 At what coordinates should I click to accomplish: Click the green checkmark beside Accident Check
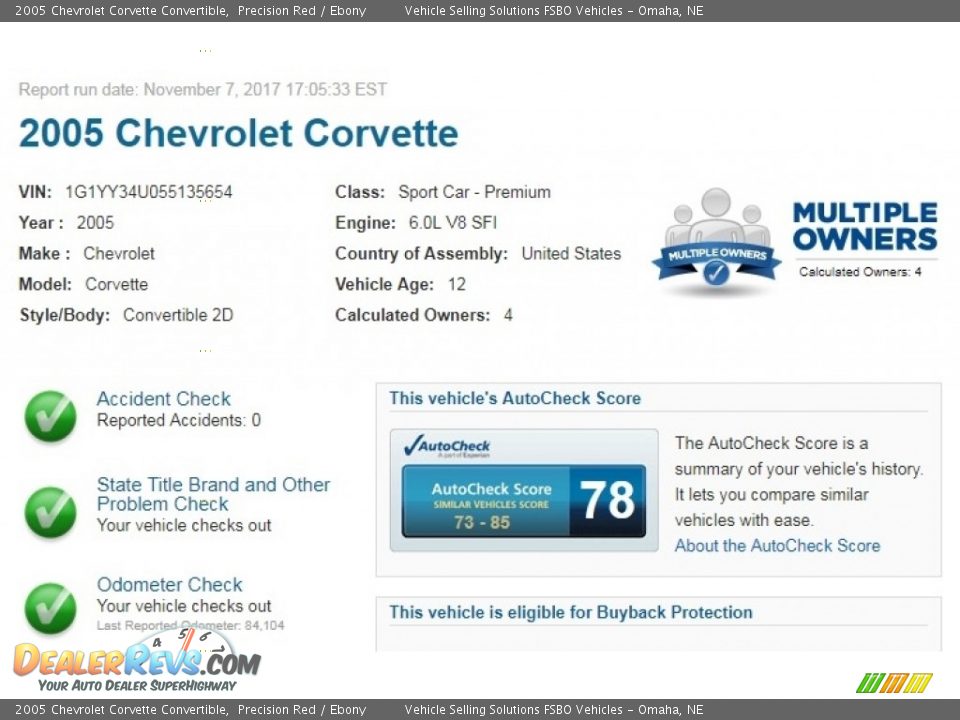[50, 415]
